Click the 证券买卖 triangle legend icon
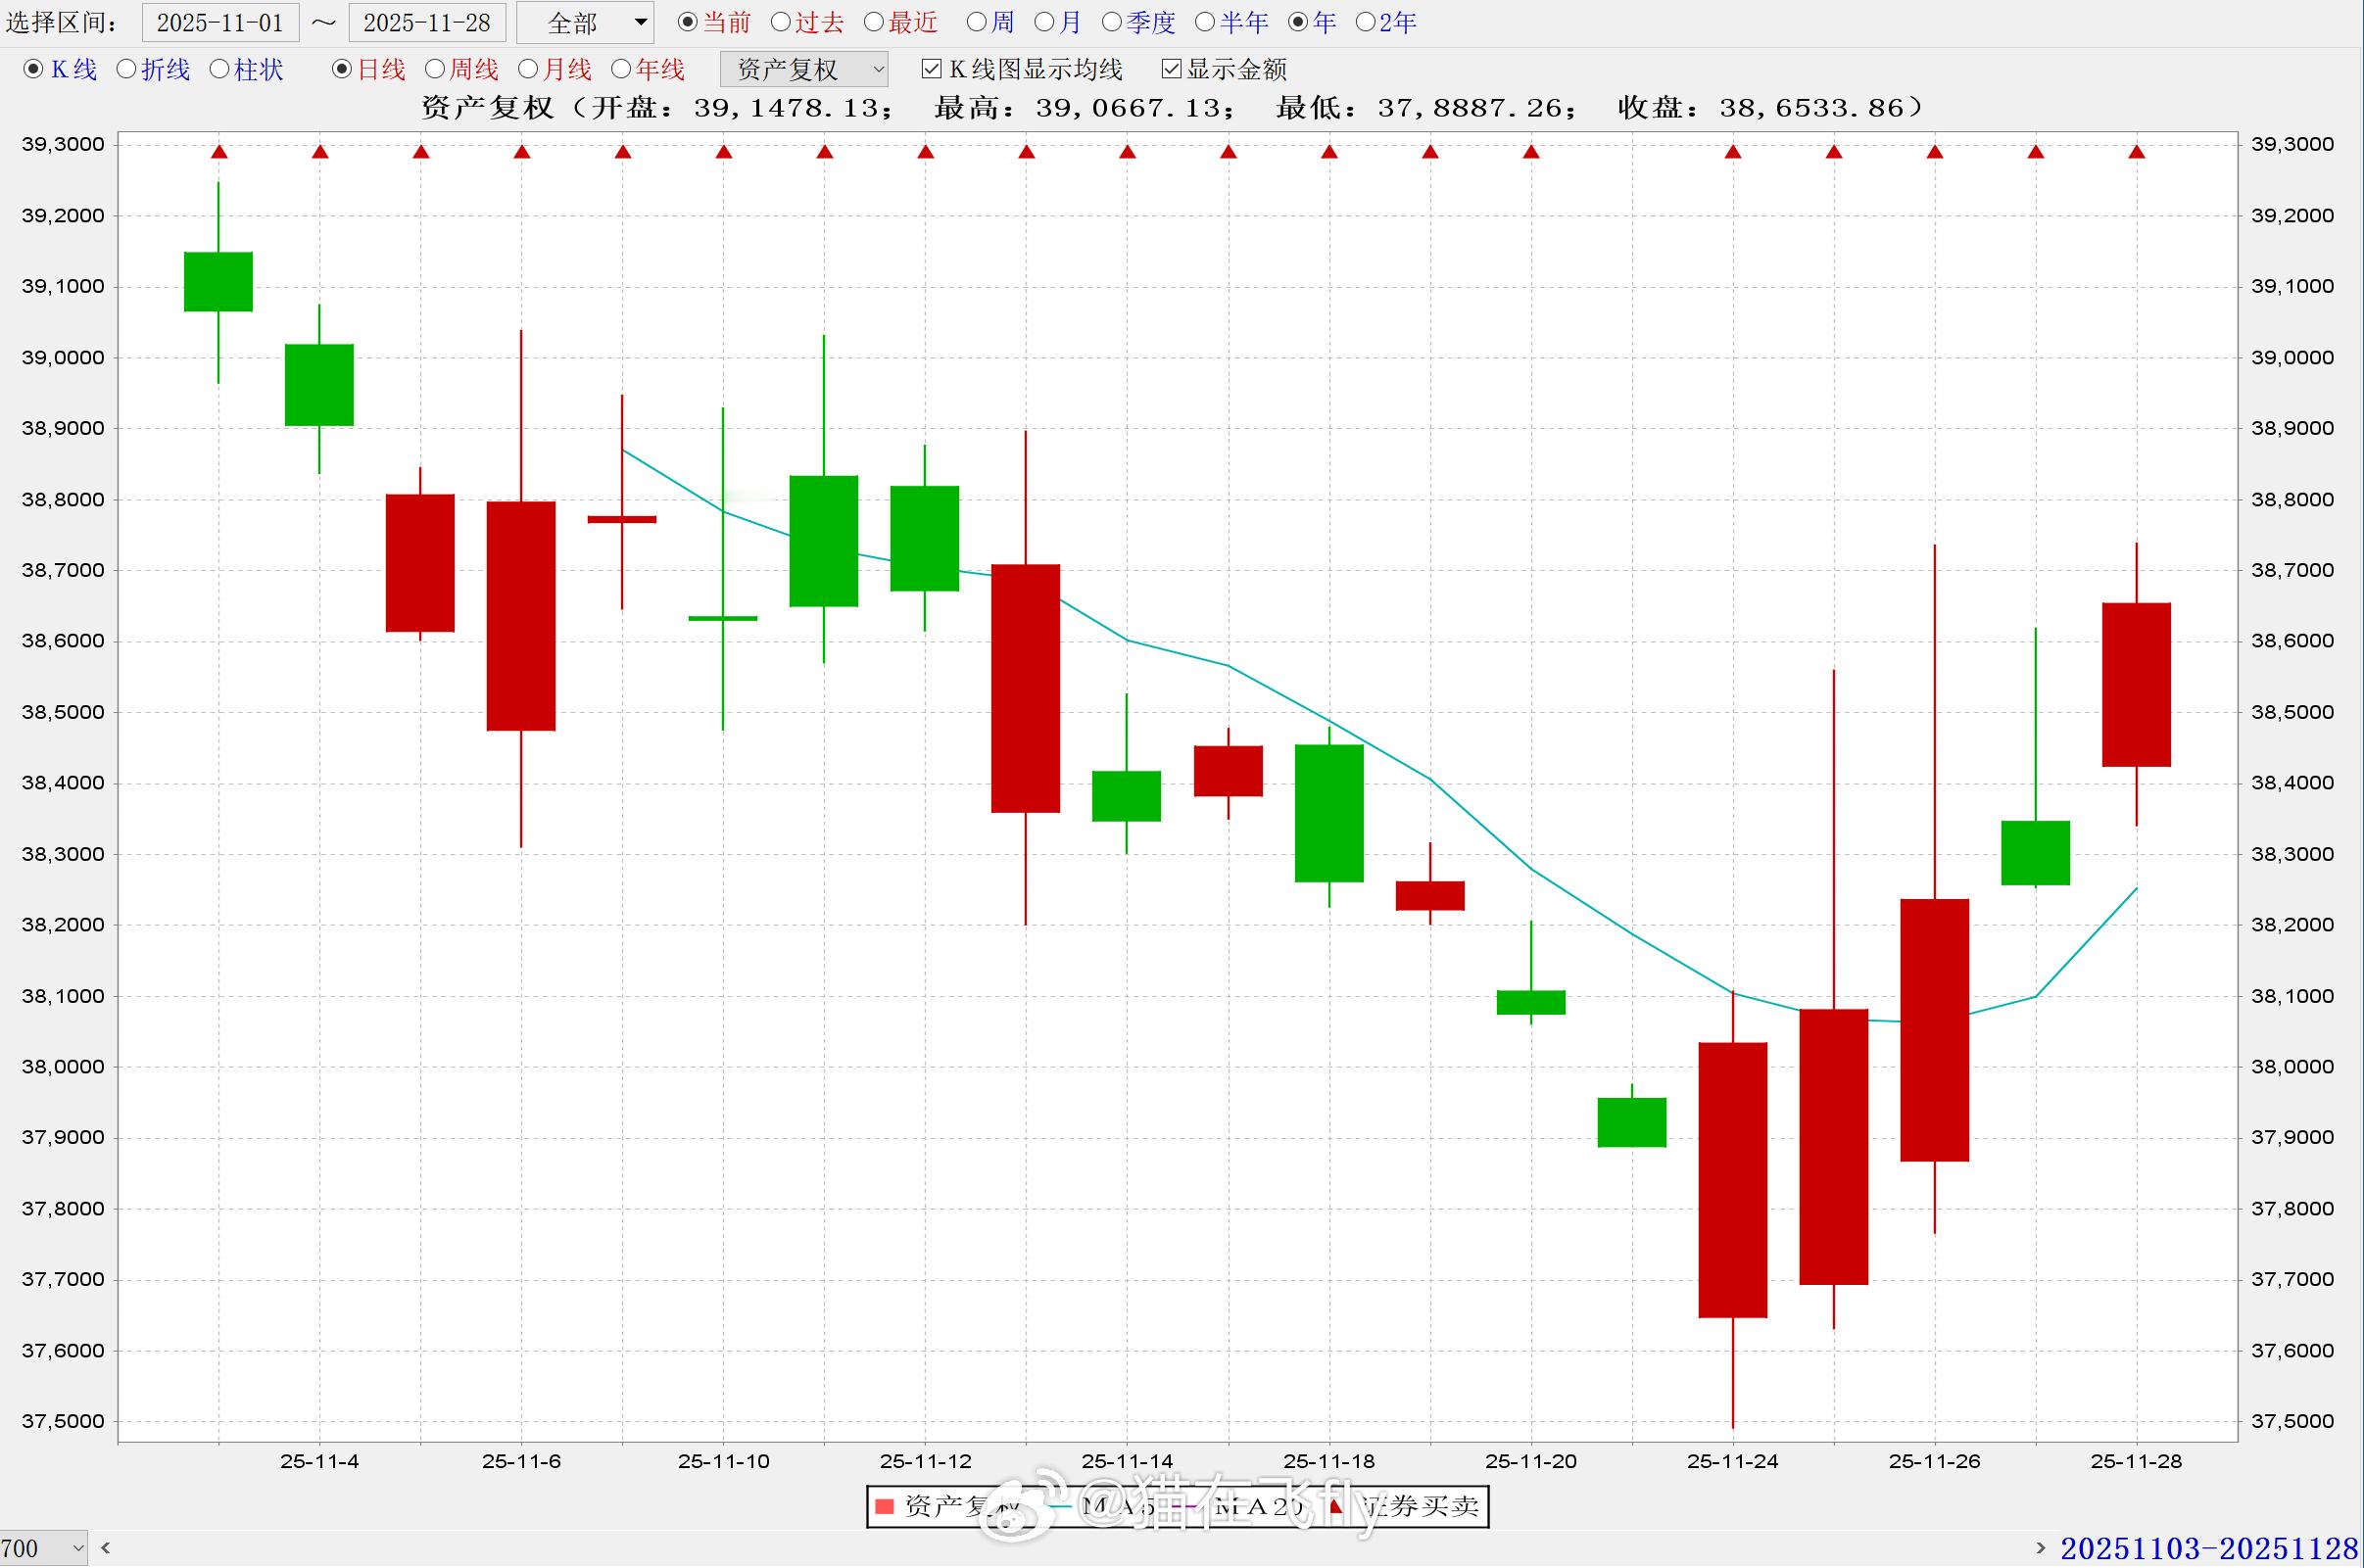Screen dimensions: 2364x1568 pos(1336,1506)
